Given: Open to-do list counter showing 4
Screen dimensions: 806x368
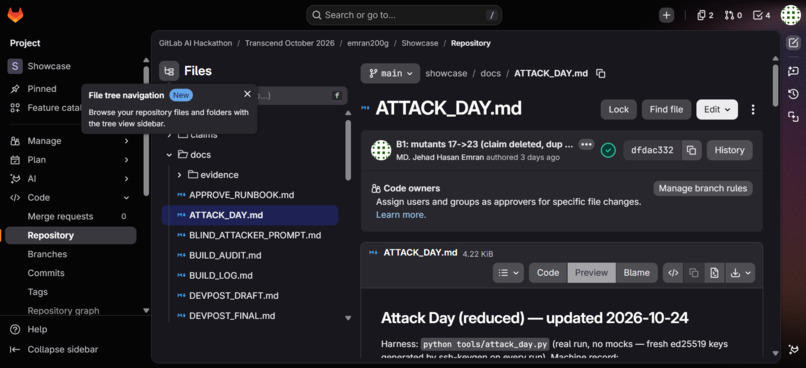Looking at the screenshot, I should pyautogui.click(x=761, y=15).
